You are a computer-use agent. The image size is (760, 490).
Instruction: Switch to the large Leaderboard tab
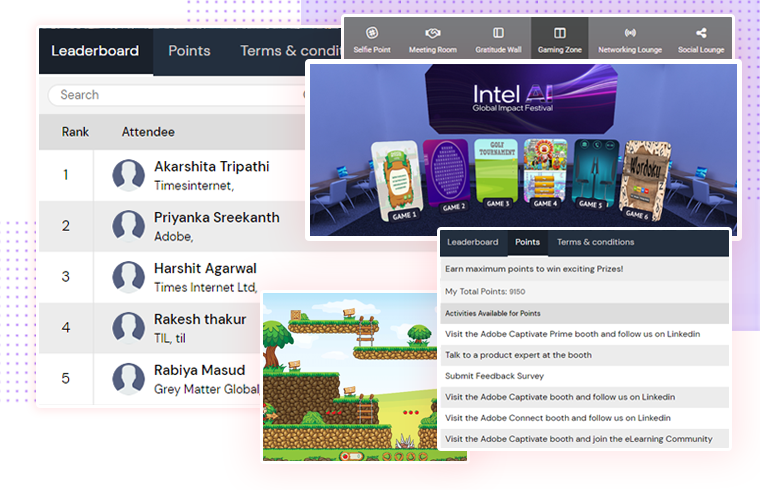(95, 51)
